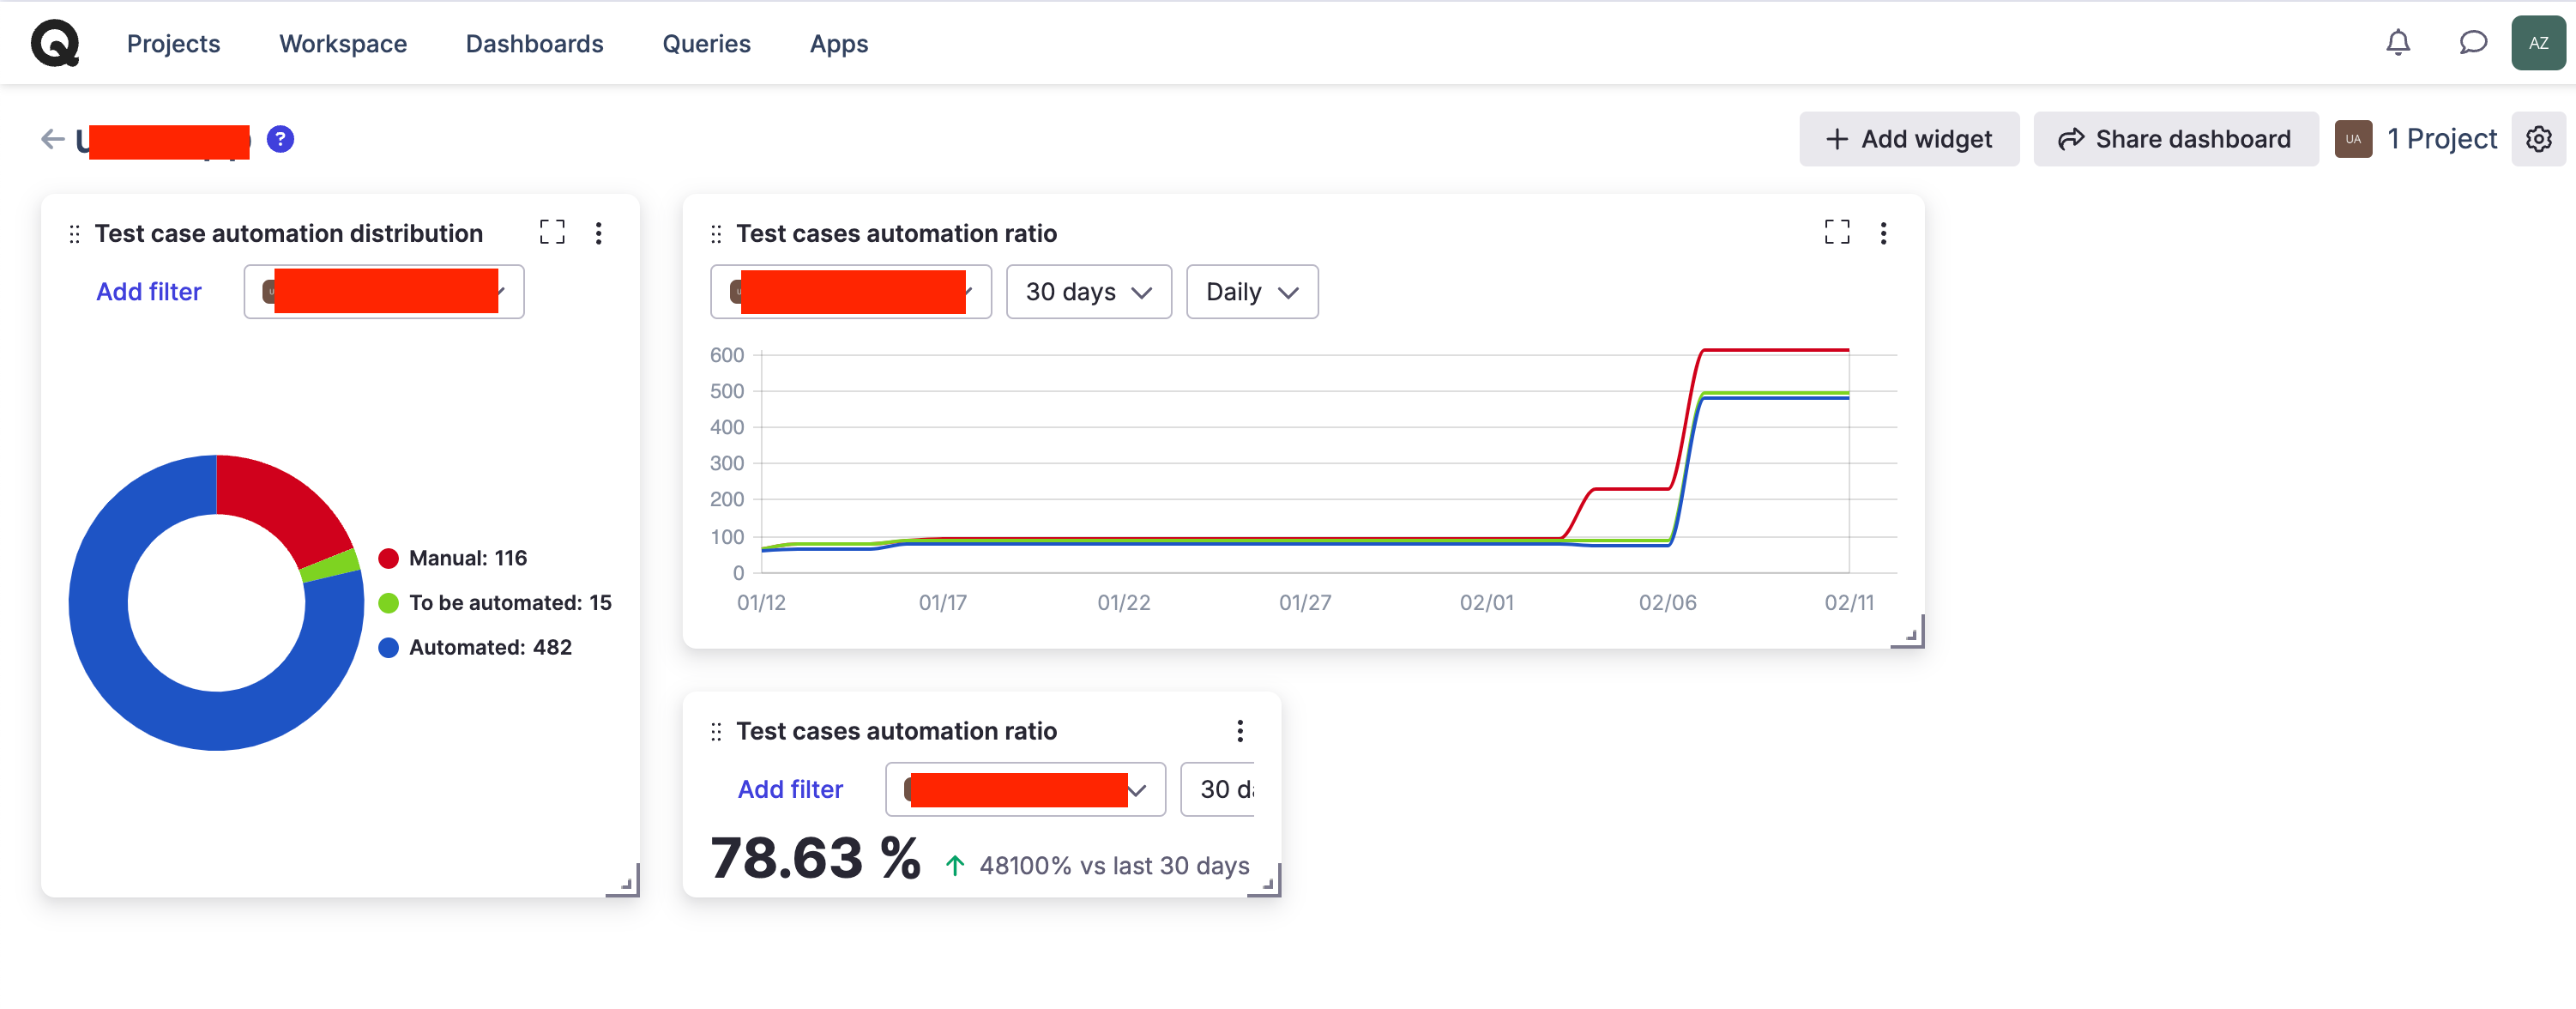
Task: Open the Daily granularity dropdown
Action: [x=1251, y=291]
